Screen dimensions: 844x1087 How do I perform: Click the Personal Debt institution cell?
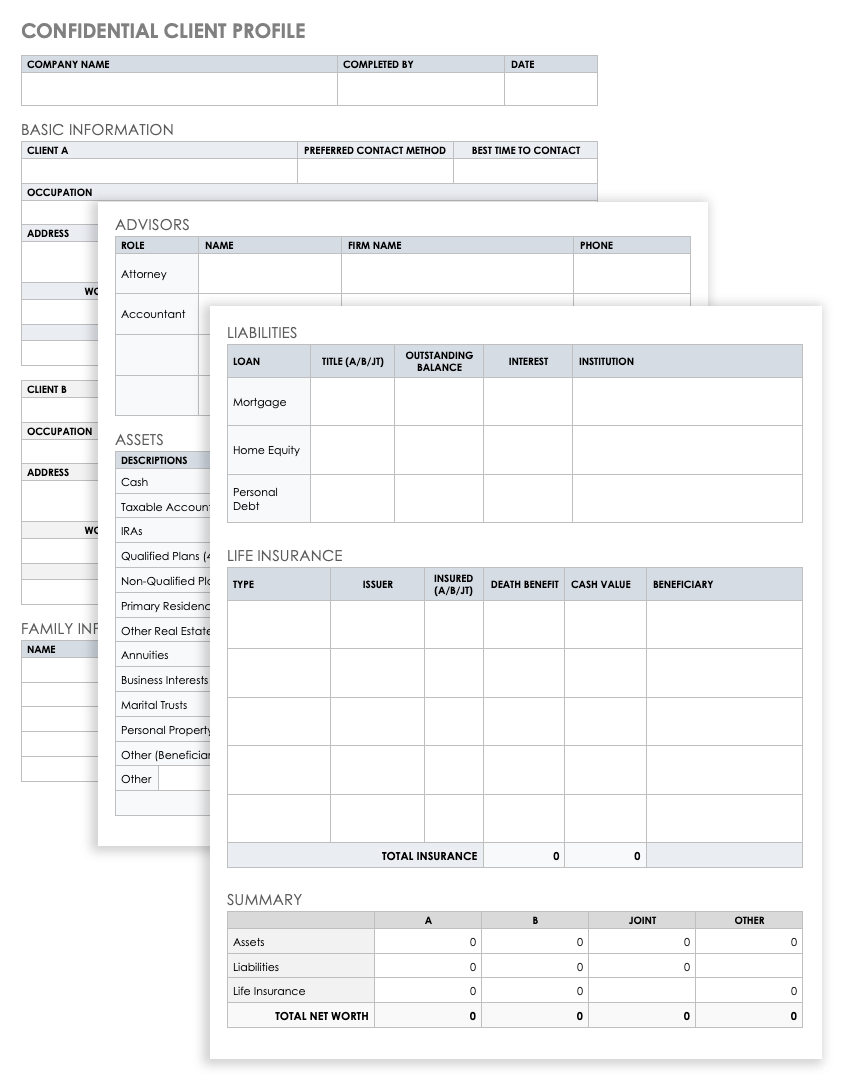pyautogui.click(x=687, y=498)
